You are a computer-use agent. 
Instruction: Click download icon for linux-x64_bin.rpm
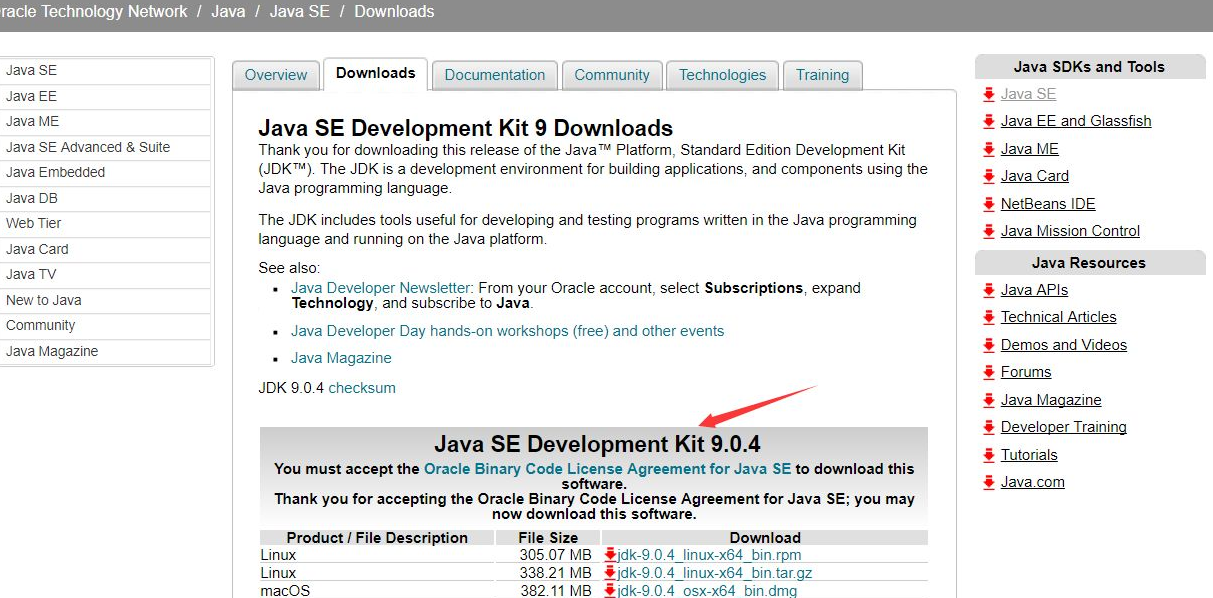point(610,555)
